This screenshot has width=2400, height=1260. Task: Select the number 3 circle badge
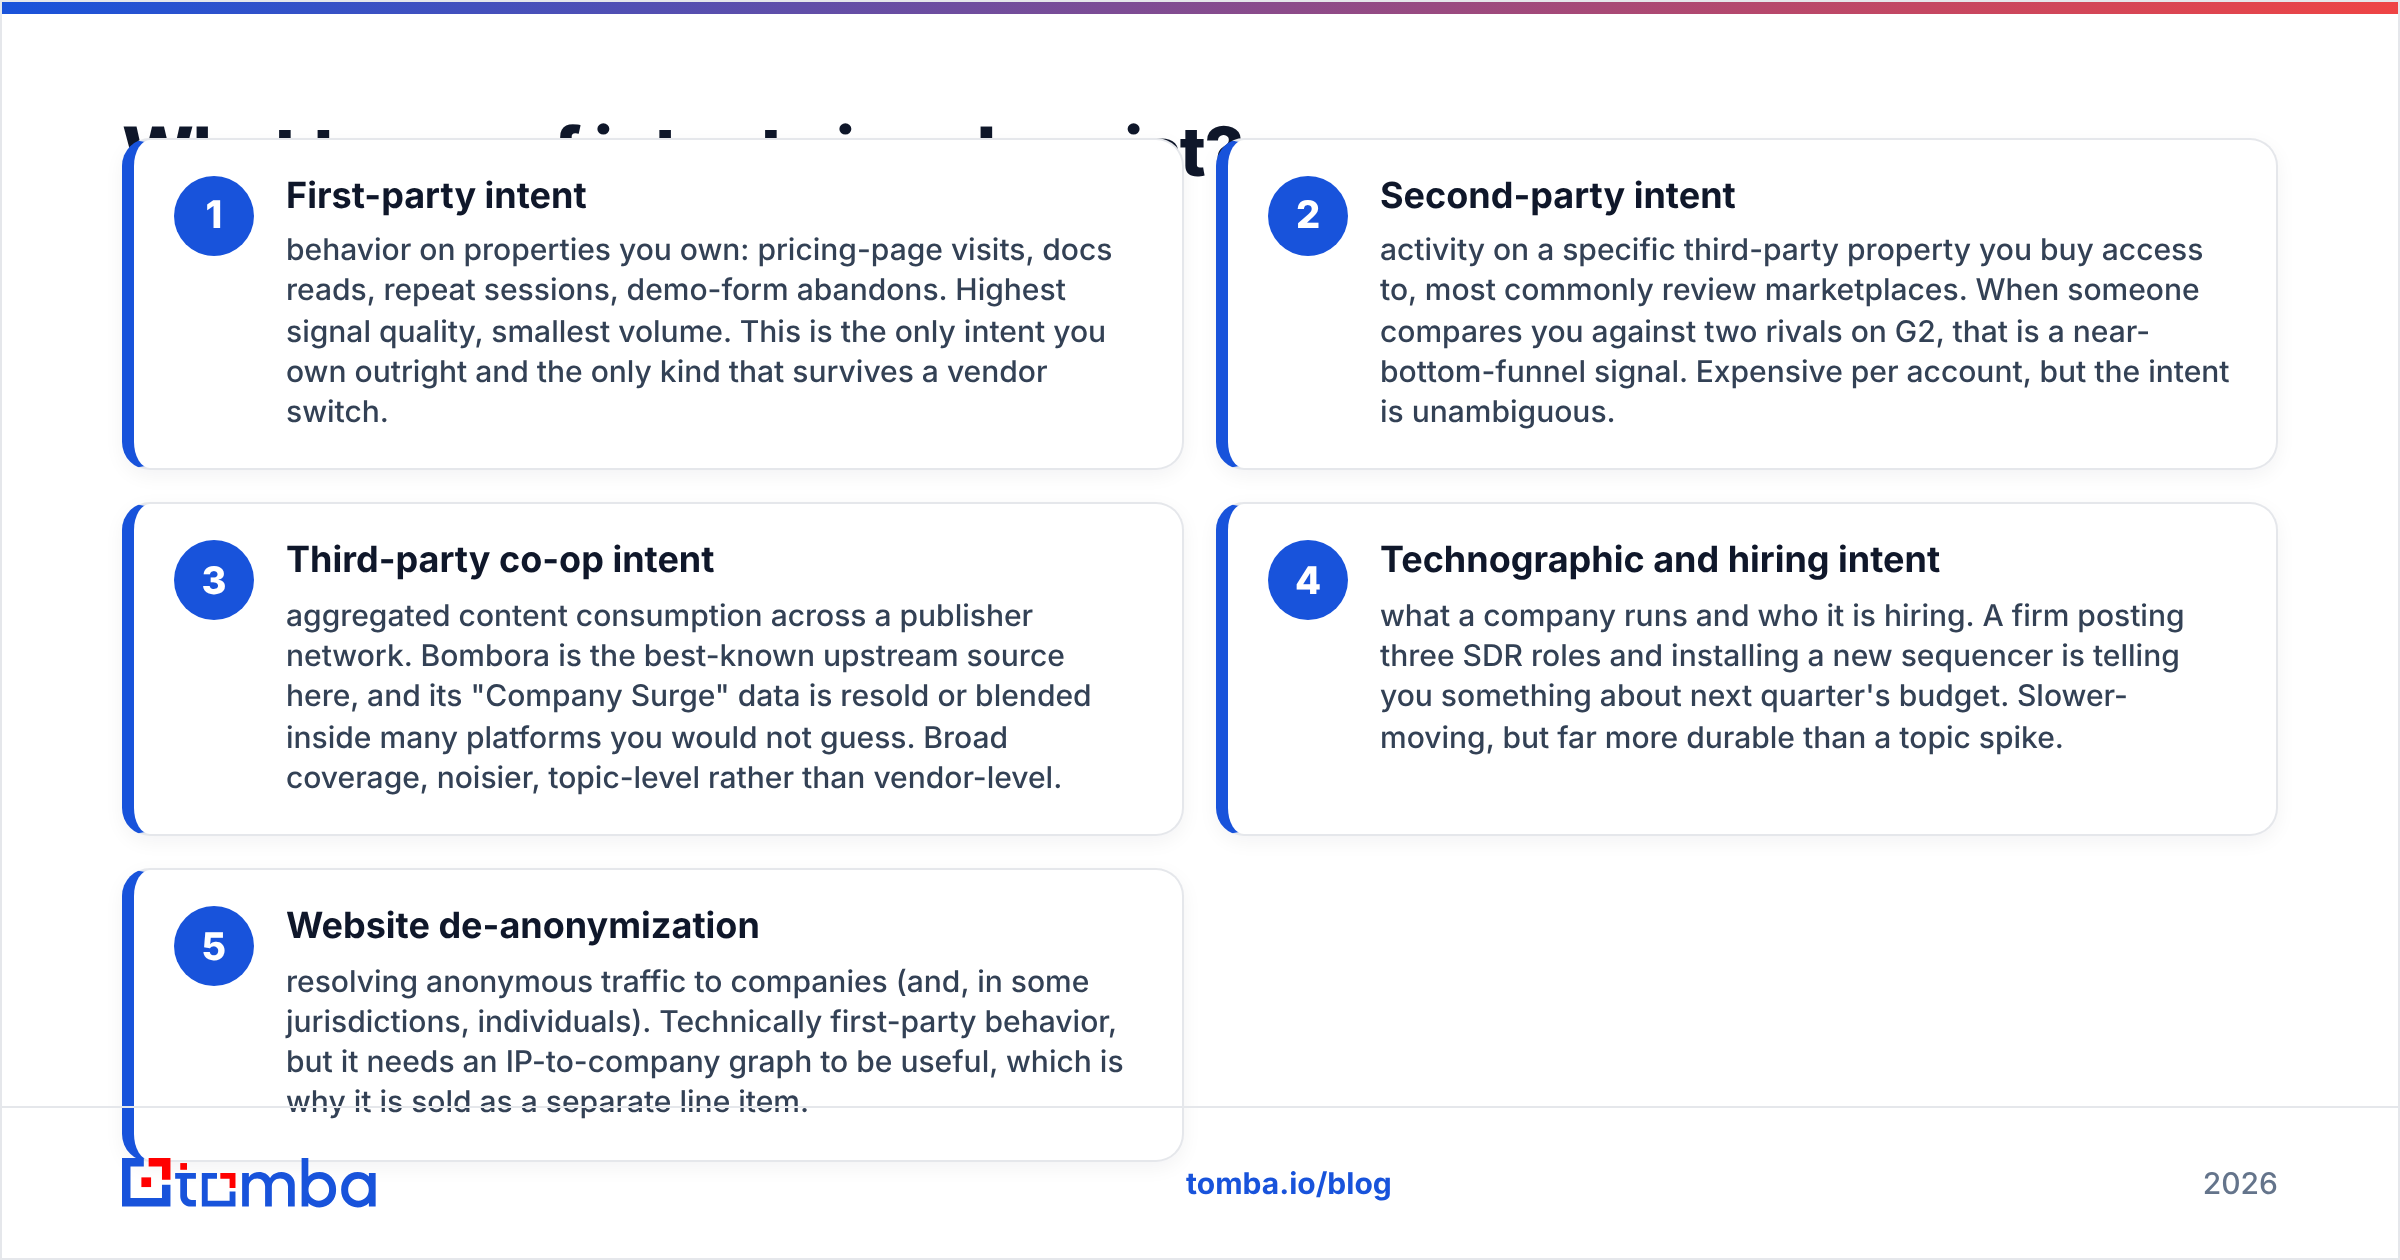[214, 580]
